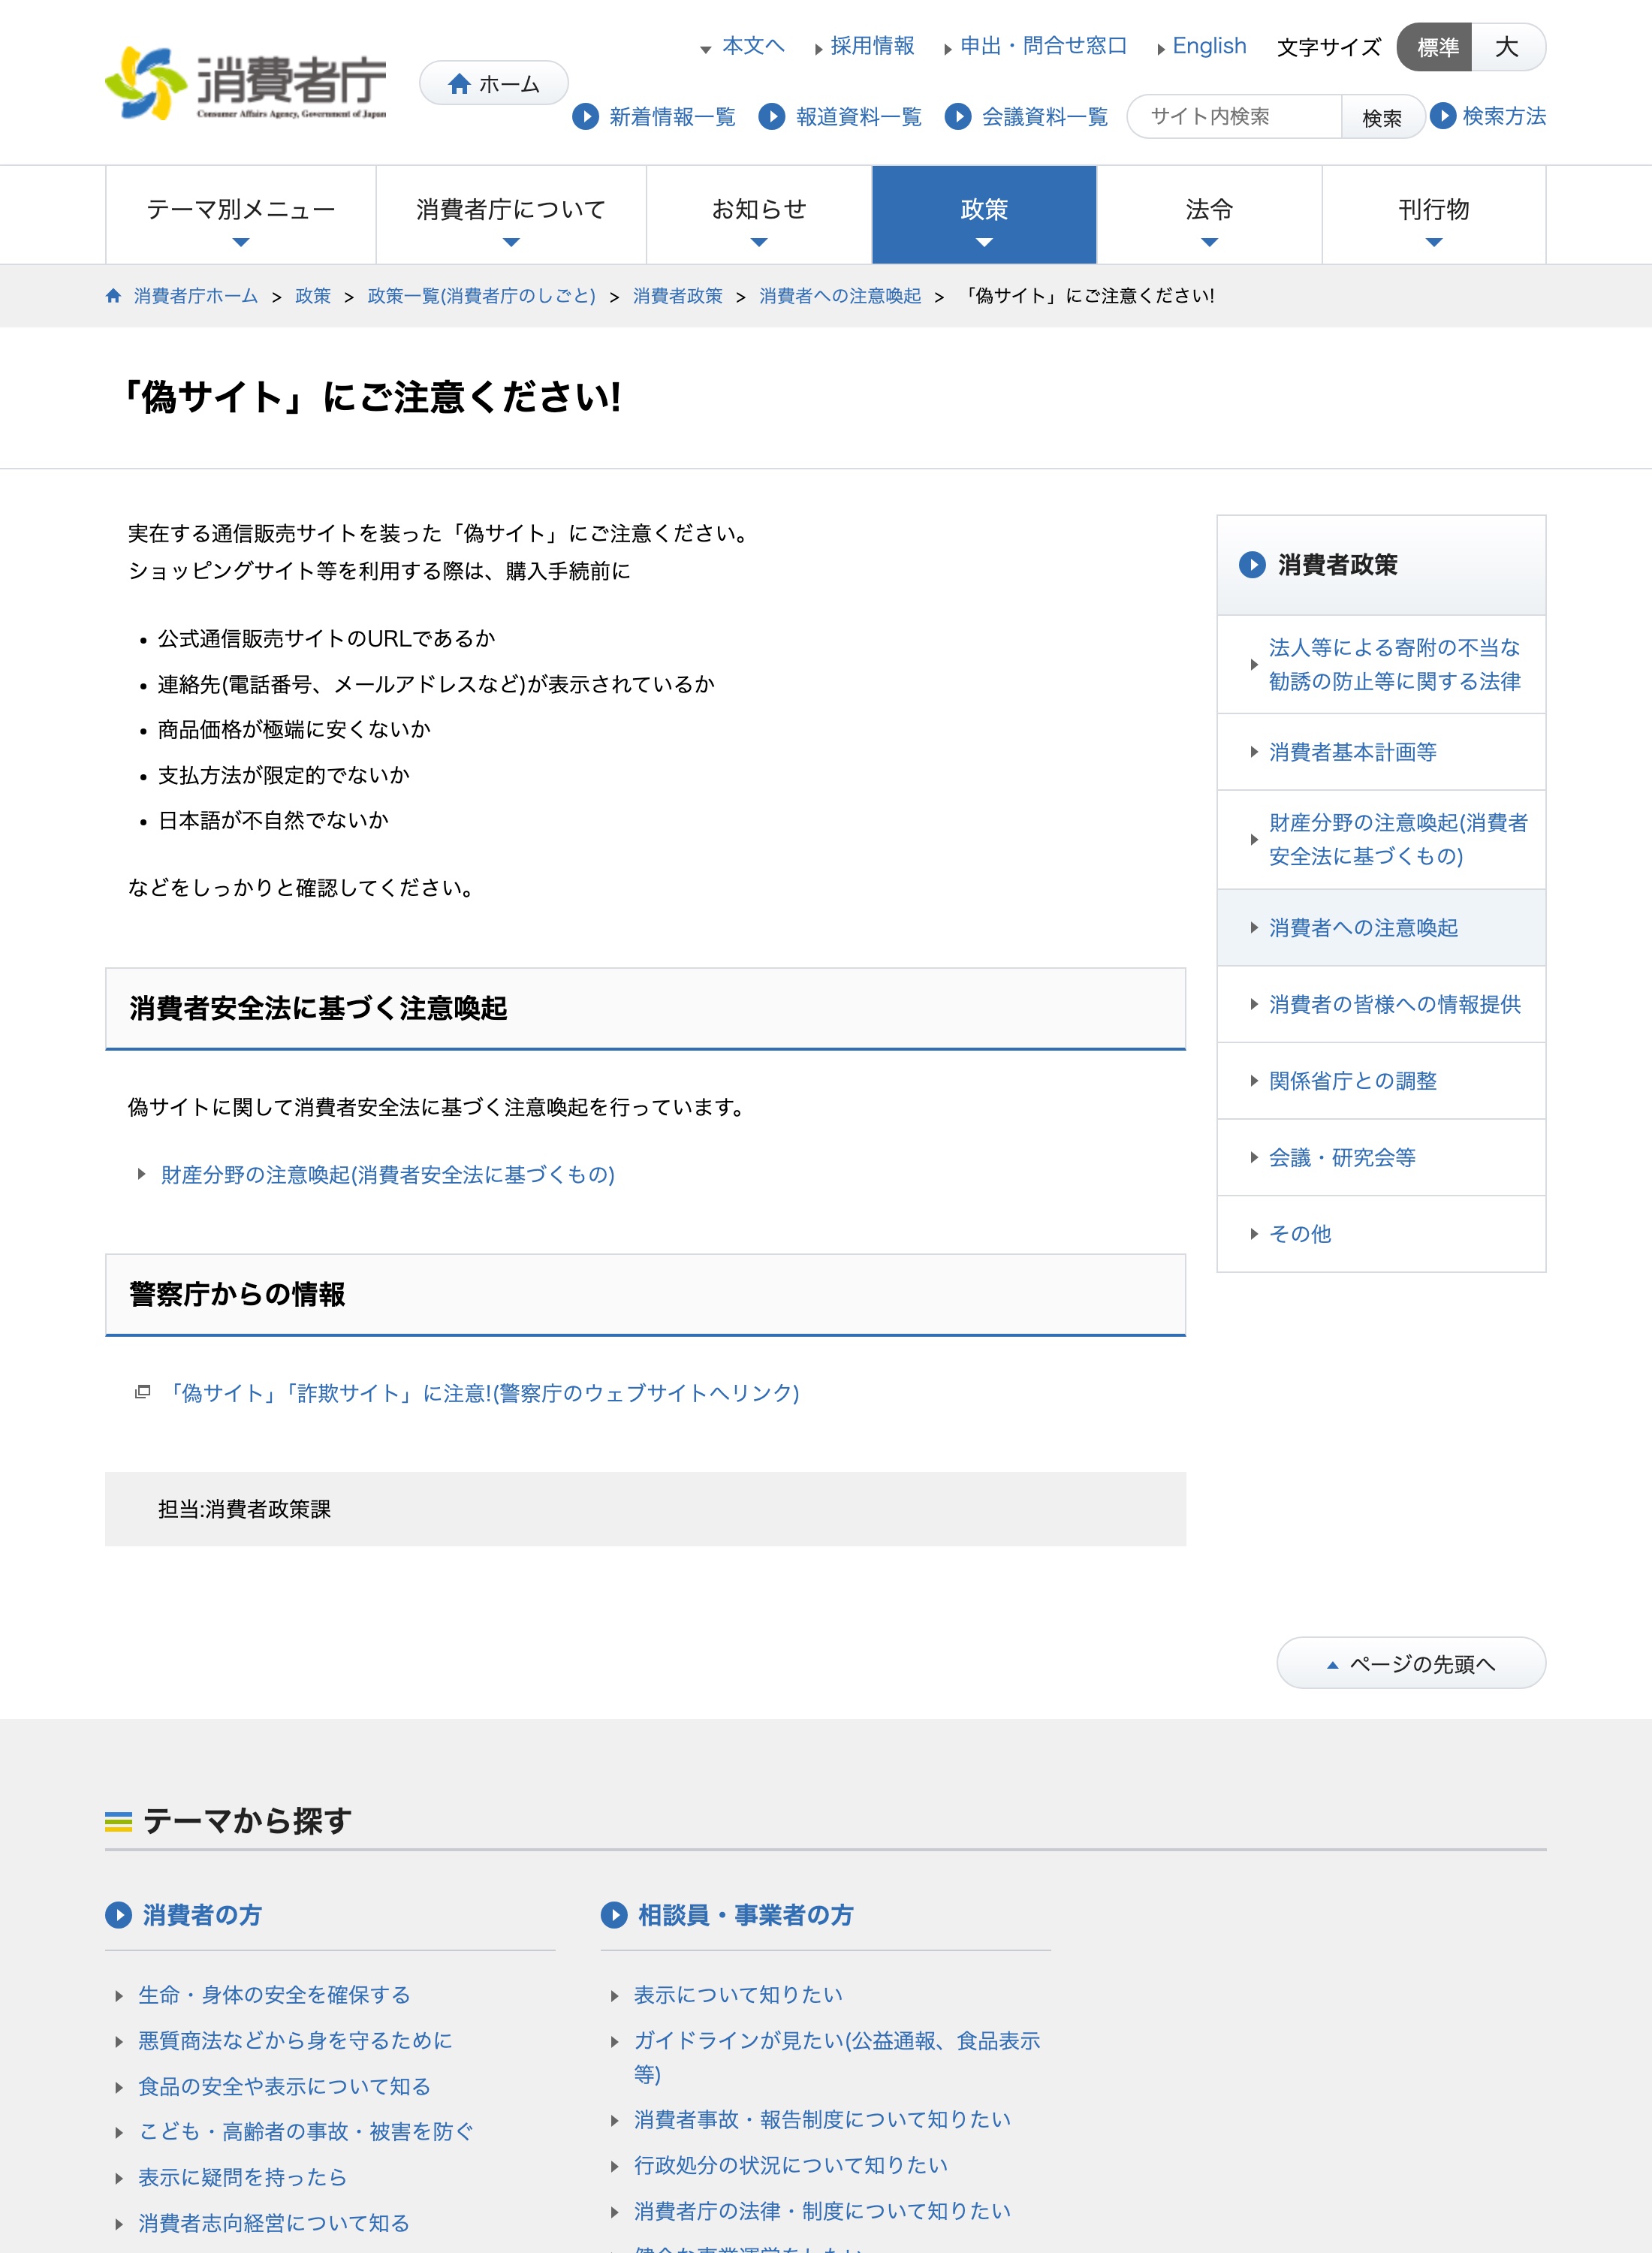Click the ホーム button
Image resolution: width=1652 pixels, height=2253 pixels.
(494, 84)
